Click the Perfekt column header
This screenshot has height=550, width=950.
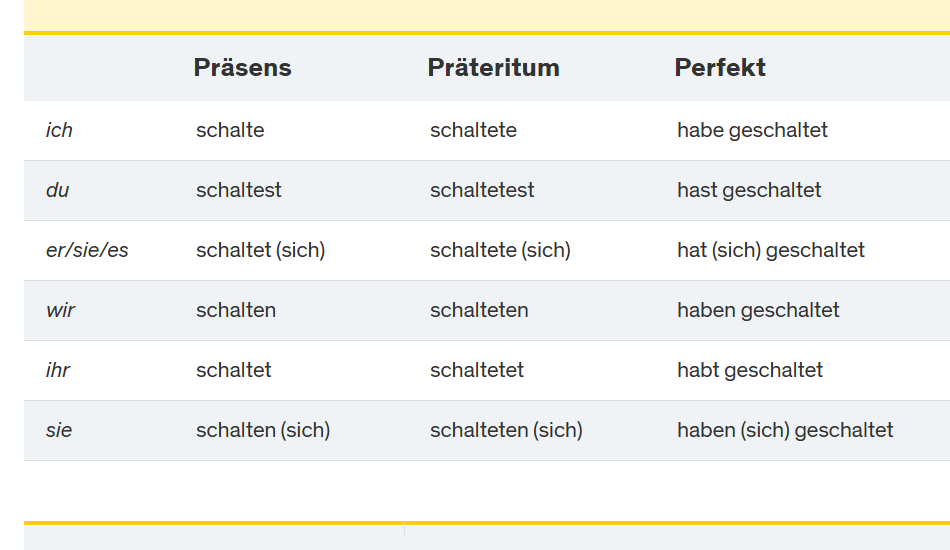pyautogui.click(x=720, y=68)
